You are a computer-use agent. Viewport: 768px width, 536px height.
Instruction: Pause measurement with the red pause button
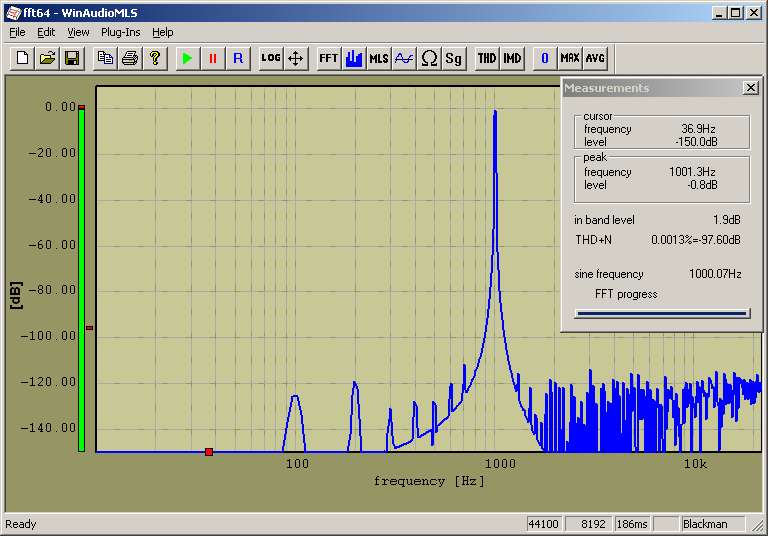tap(212, 58)
